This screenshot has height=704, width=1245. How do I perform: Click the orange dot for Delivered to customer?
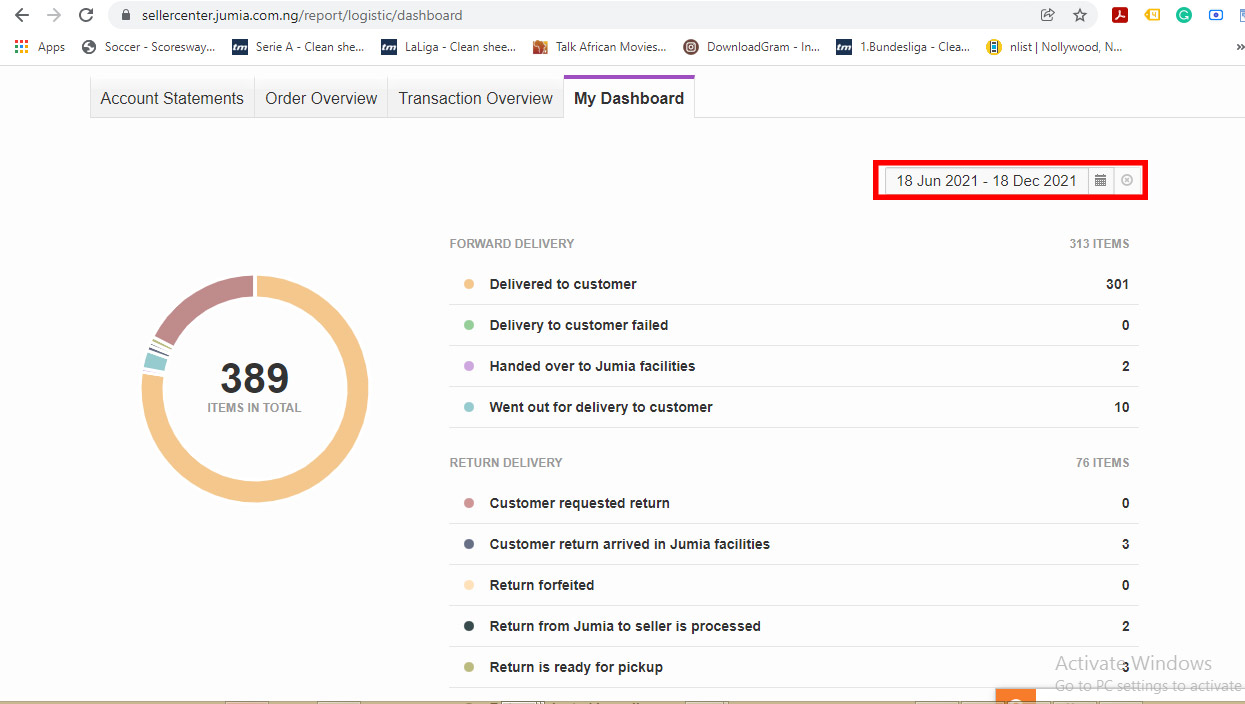469,284
